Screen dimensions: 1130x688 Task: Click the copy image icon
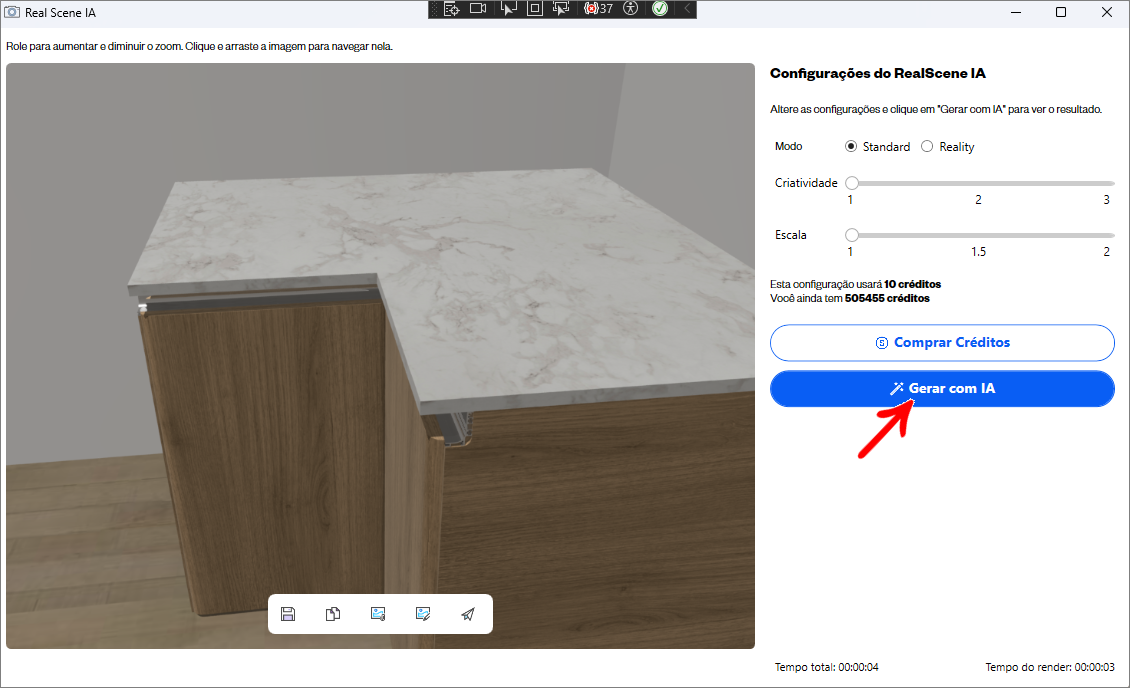(333, 614)
